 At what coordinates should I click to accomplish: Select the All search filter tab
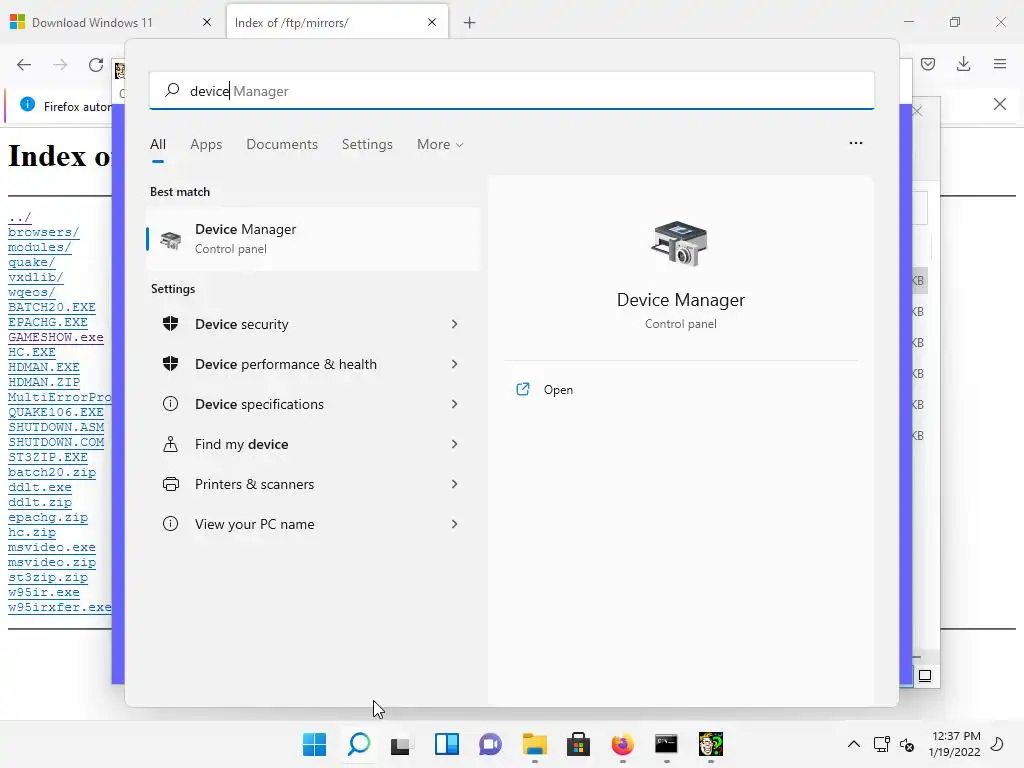158,144
